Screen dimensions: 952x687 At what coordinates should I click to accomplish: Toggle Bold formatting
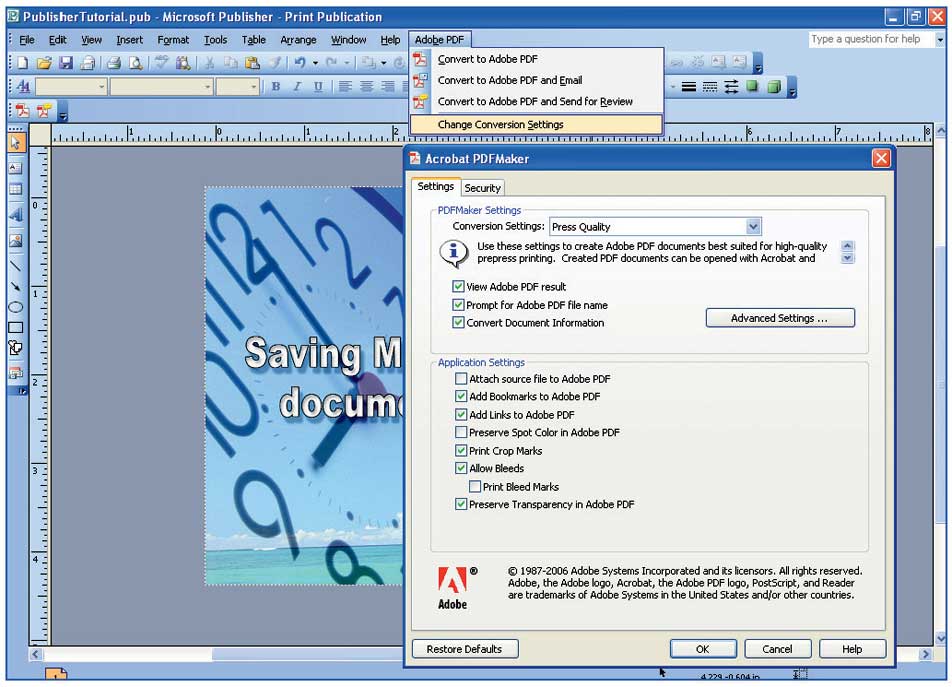276,86
